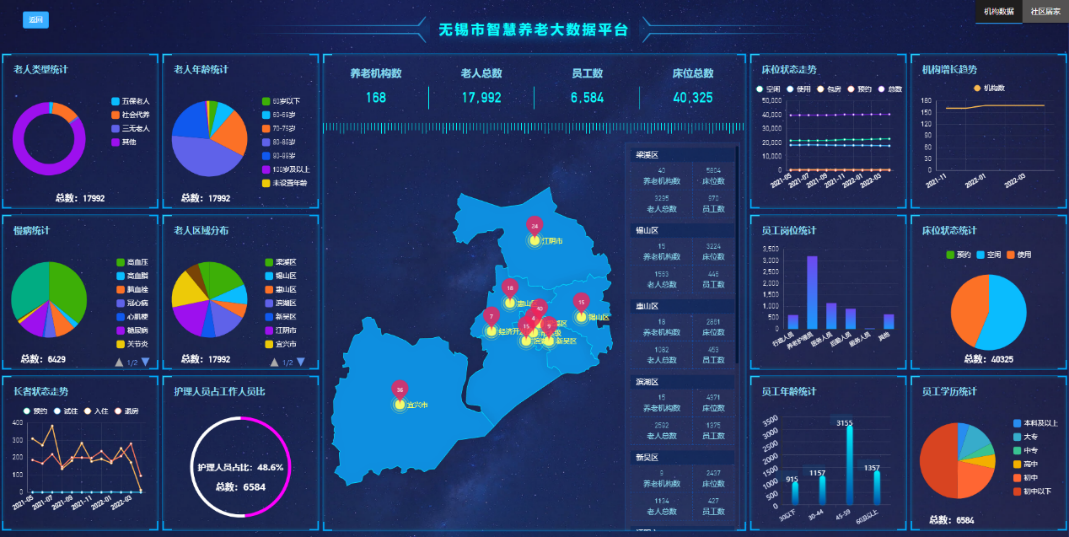Screen dimensions: 1069x537
Task: Click the map pin over 宜兴市
Action: [400, 390]
